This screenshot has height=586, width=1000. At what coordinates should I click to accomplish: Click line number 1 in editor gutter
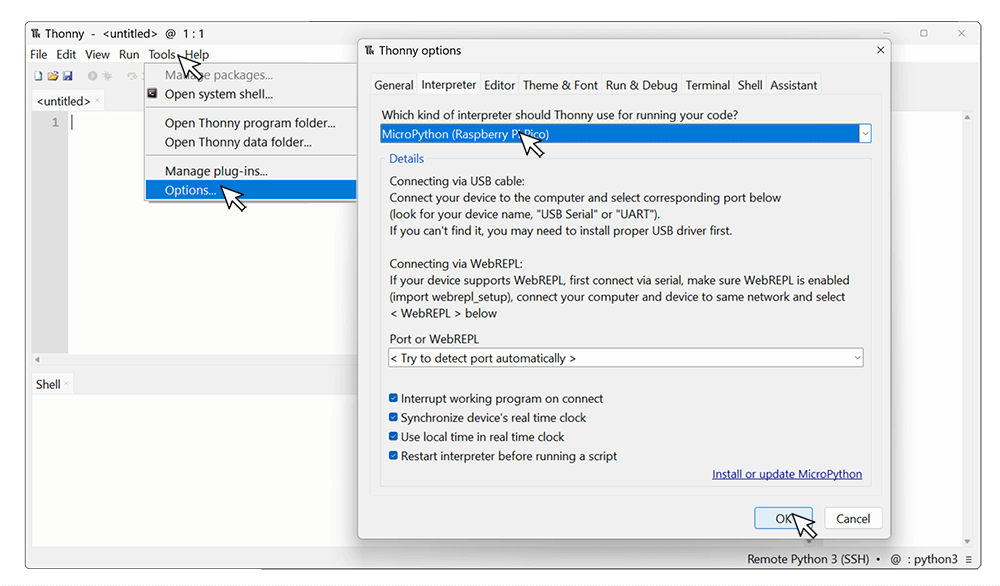pos(55,122)
